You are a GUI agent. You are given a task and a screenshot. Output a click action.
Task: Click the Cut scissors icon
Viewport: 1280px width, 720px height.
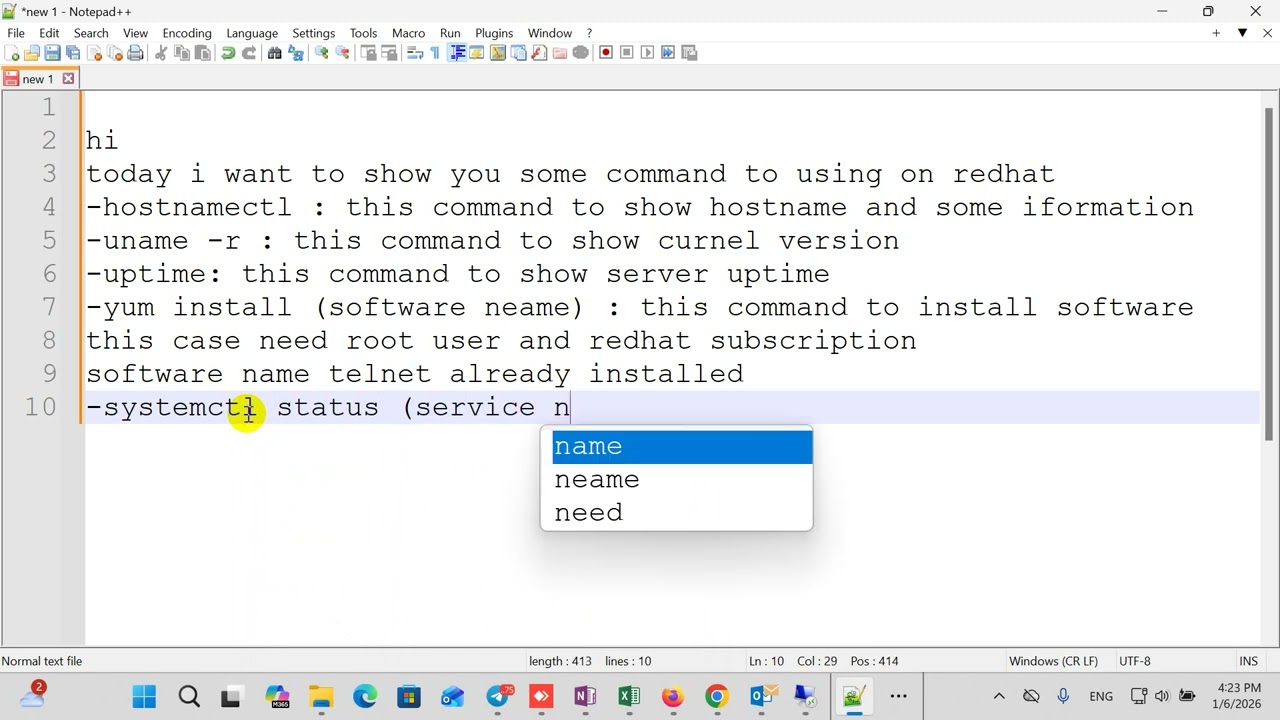coord(161,53)
